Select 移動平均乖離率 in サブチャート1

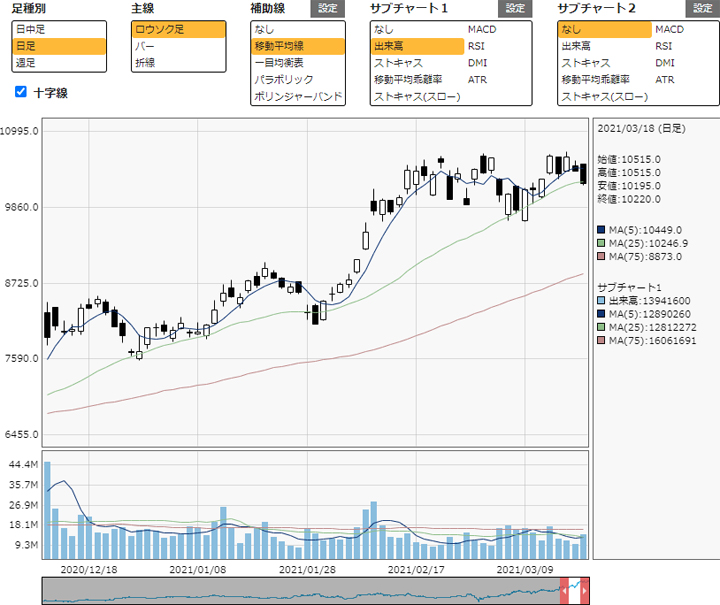click(x=418, y=80)
